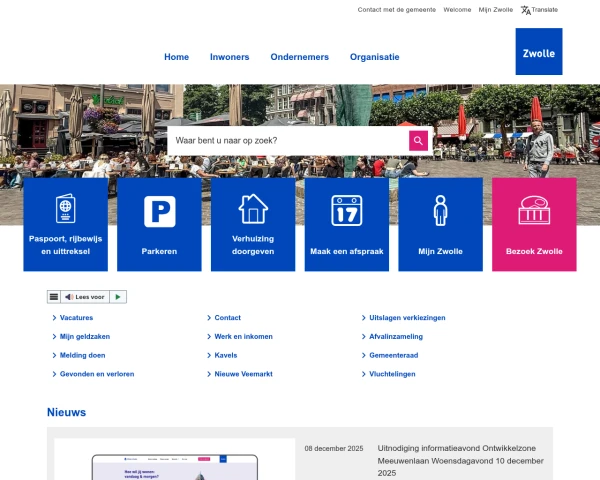Open the Ondernemers menu item

click(x=299, y=57)
